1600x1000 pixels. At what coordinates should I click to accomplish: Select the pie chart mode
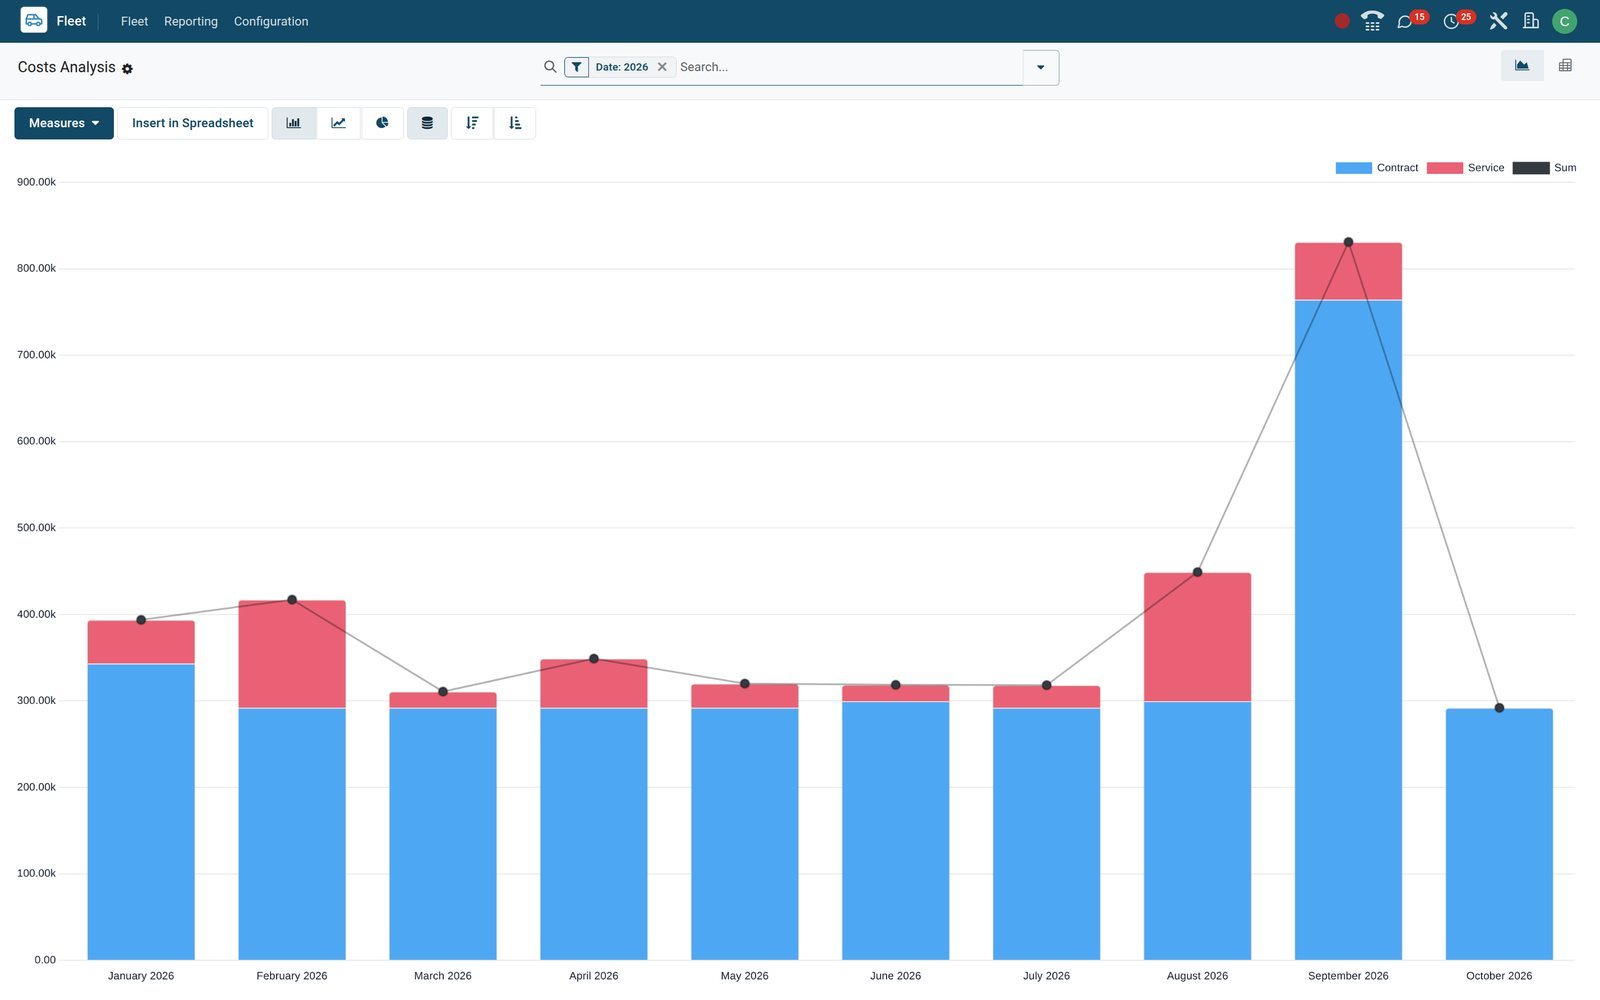pos(382,123)
